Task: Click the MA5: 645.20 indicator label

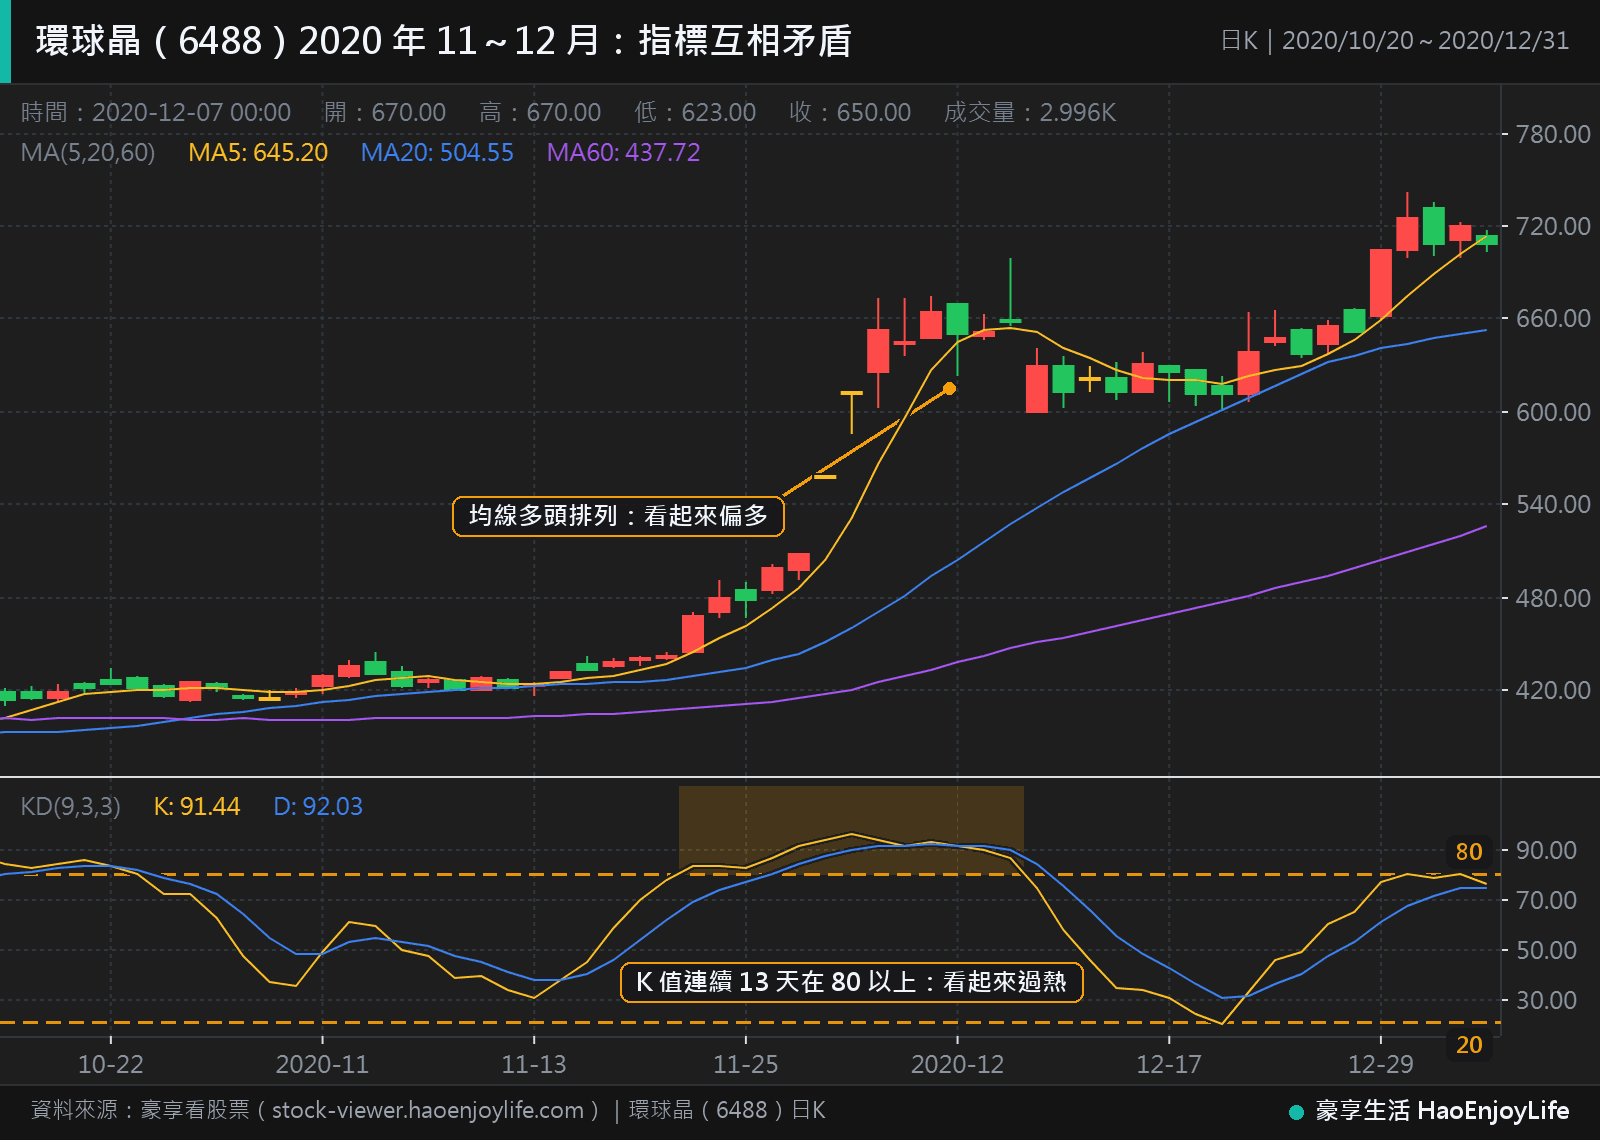Action: 258,153
